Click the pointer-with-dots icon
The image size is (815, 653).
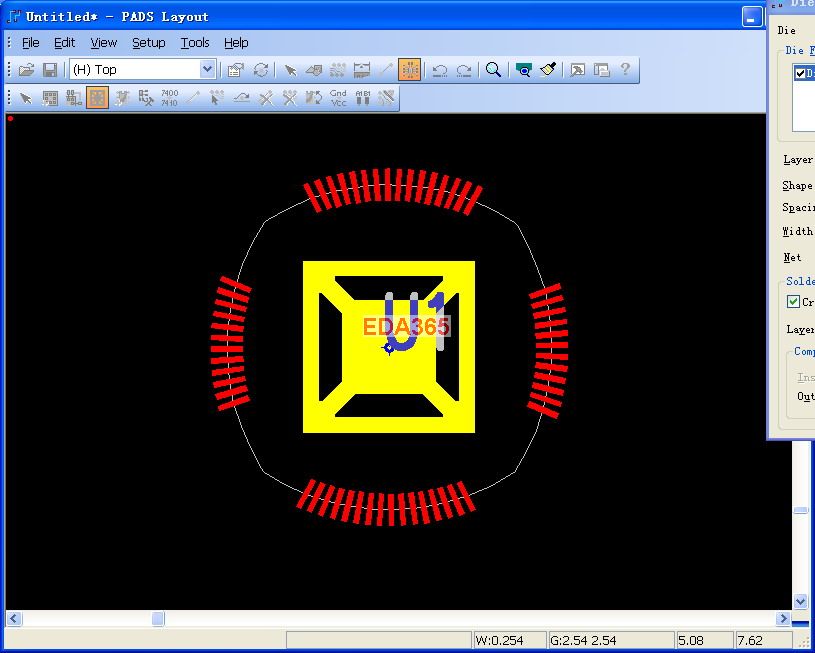pyautogui.click(x=216, y=98)
